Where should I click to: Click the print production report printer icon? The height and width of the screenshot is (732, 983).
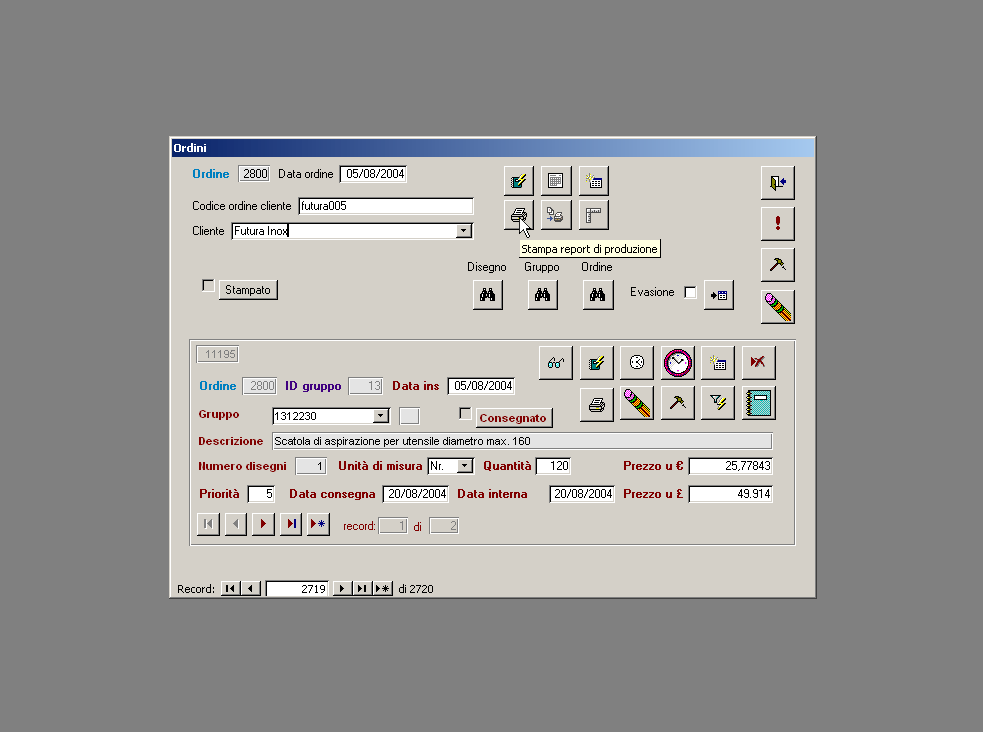pos(518,216)
